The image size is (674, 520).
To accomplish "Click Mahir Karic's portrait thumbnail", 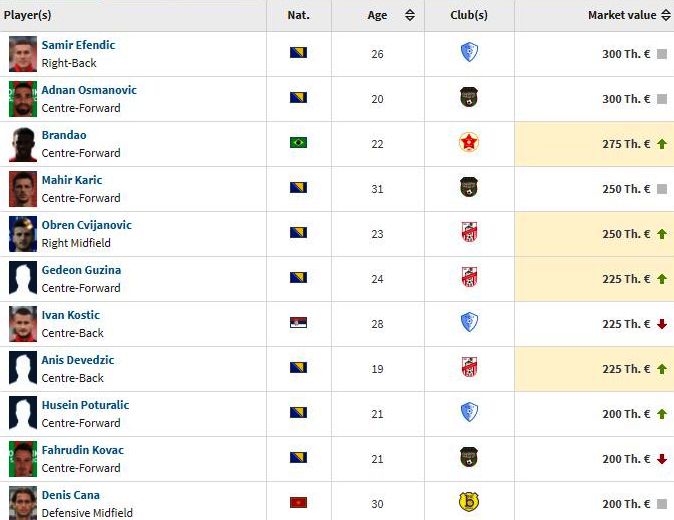I will tap(23, 189).
